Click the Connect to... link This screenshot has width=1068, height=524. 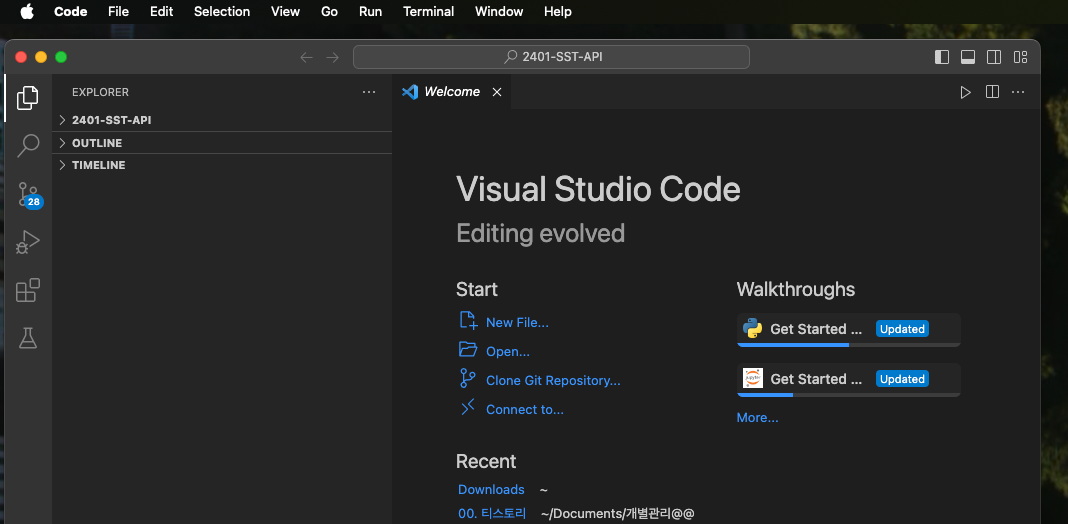point(524,410)
